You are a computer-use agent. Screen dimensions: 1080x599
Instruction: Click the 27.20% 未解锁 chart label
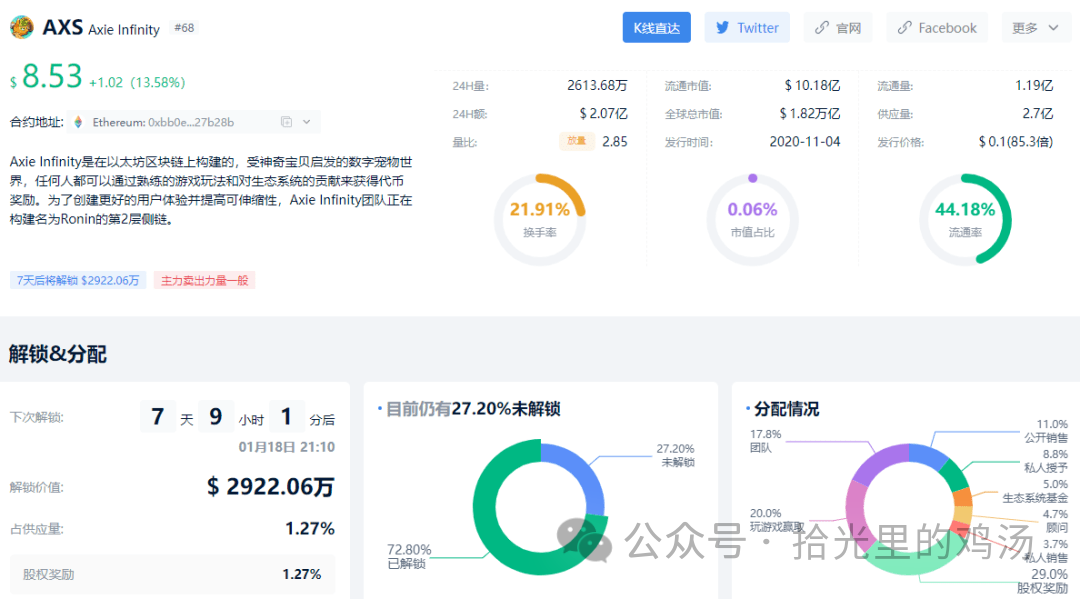coord(675,455)
